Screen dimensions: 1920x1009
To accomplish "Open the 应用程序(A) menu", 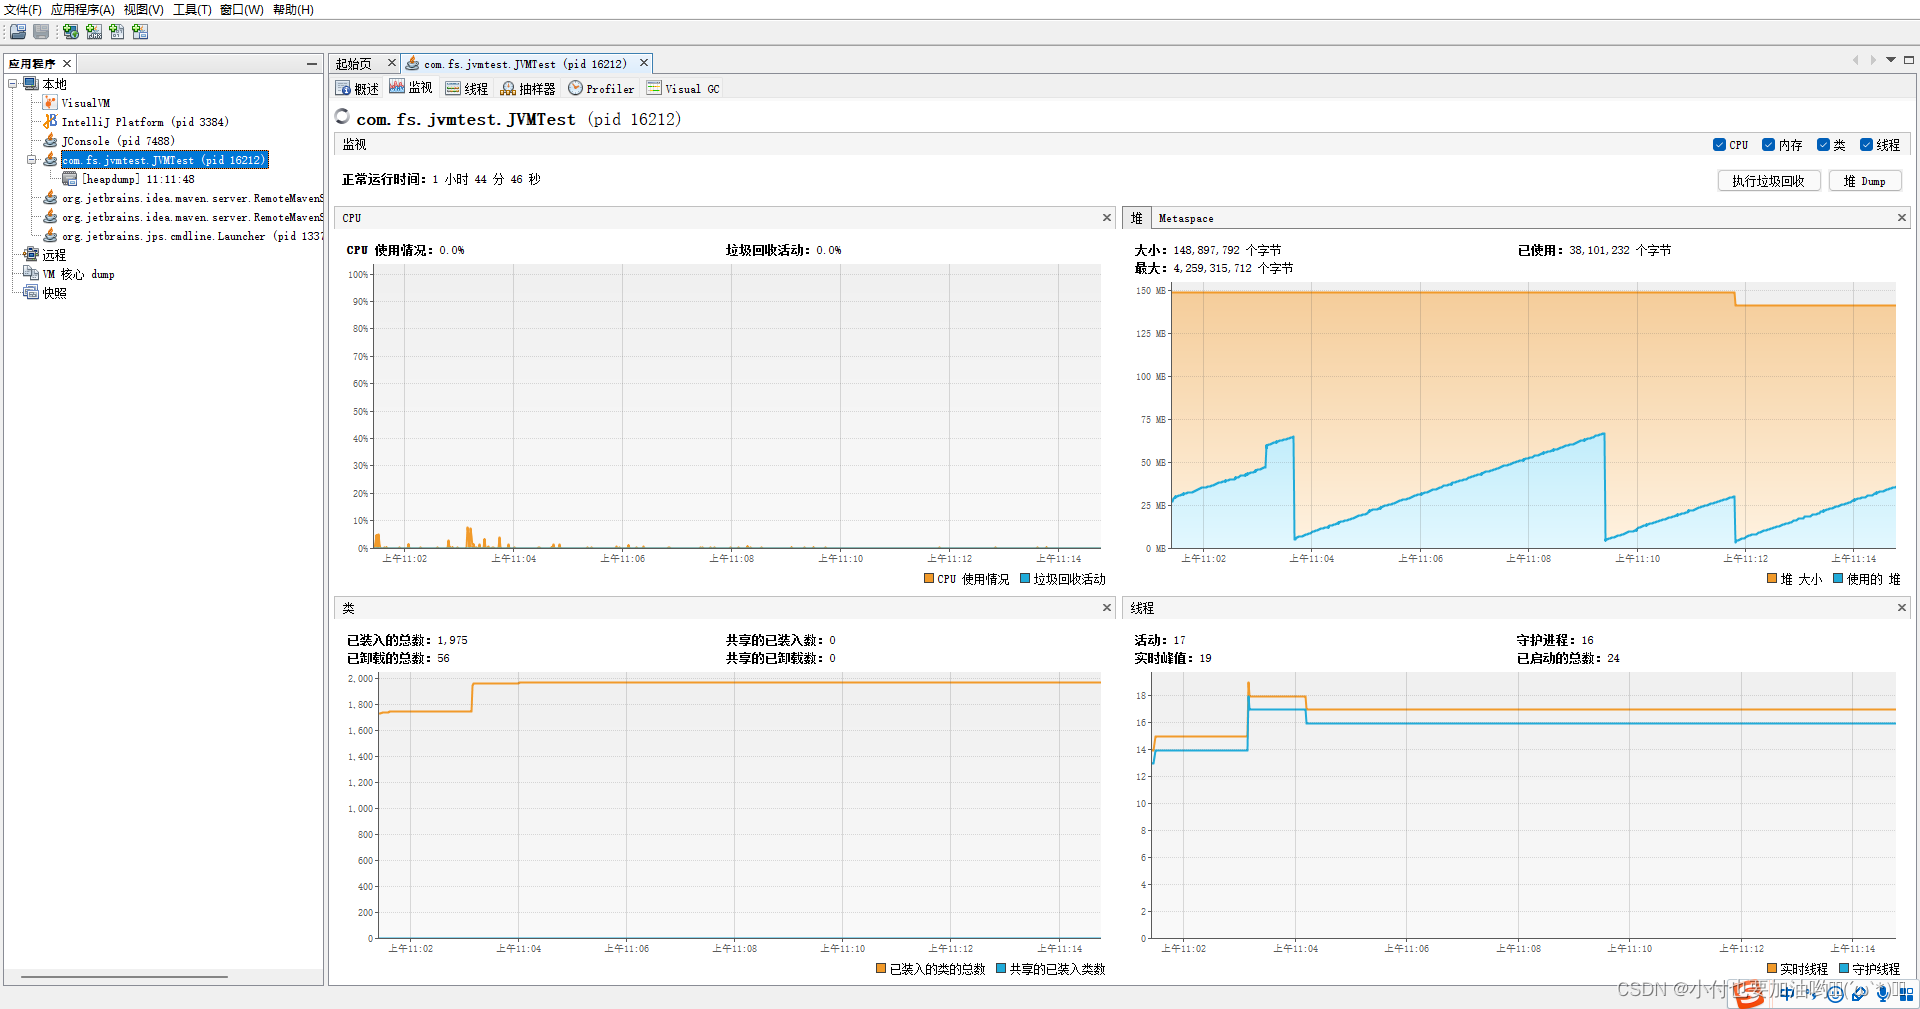I will (x=82, y=10).
